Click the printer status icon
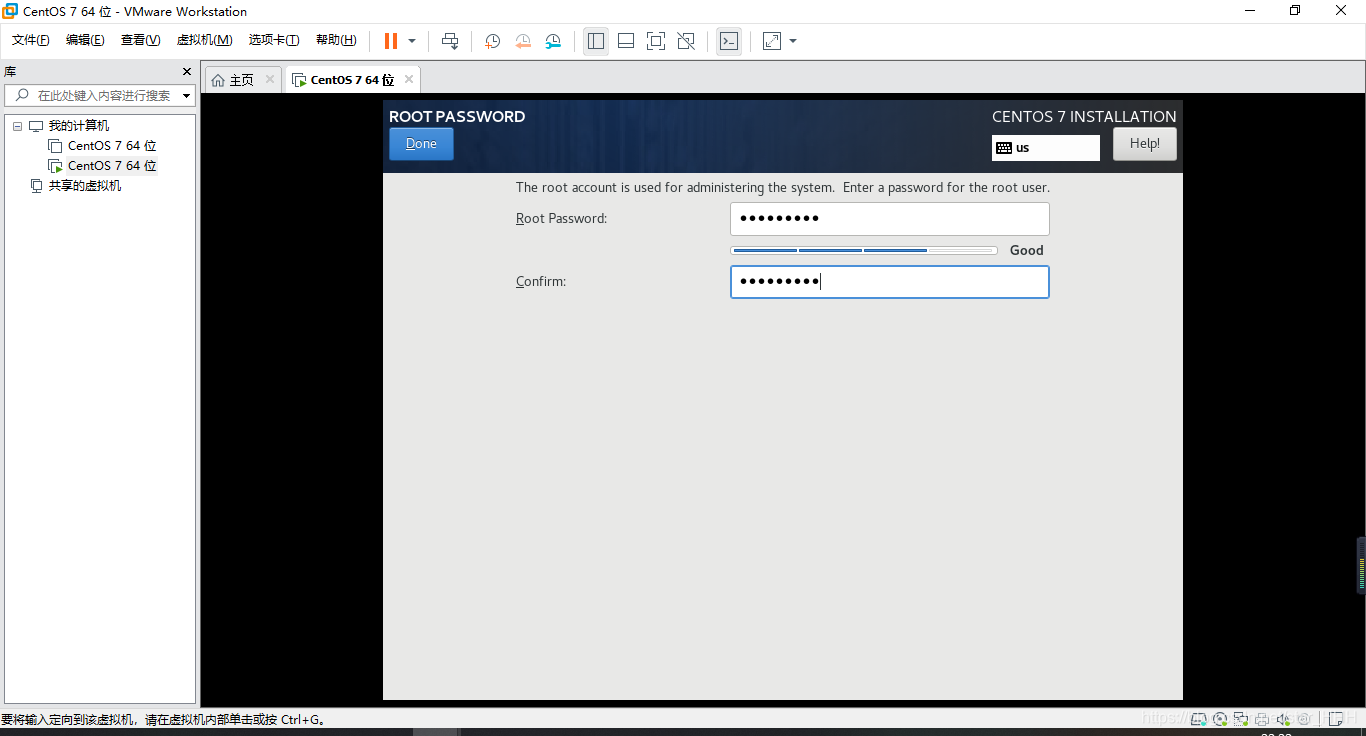Viewport: 1366px width, 736px height. point(1262,718)
